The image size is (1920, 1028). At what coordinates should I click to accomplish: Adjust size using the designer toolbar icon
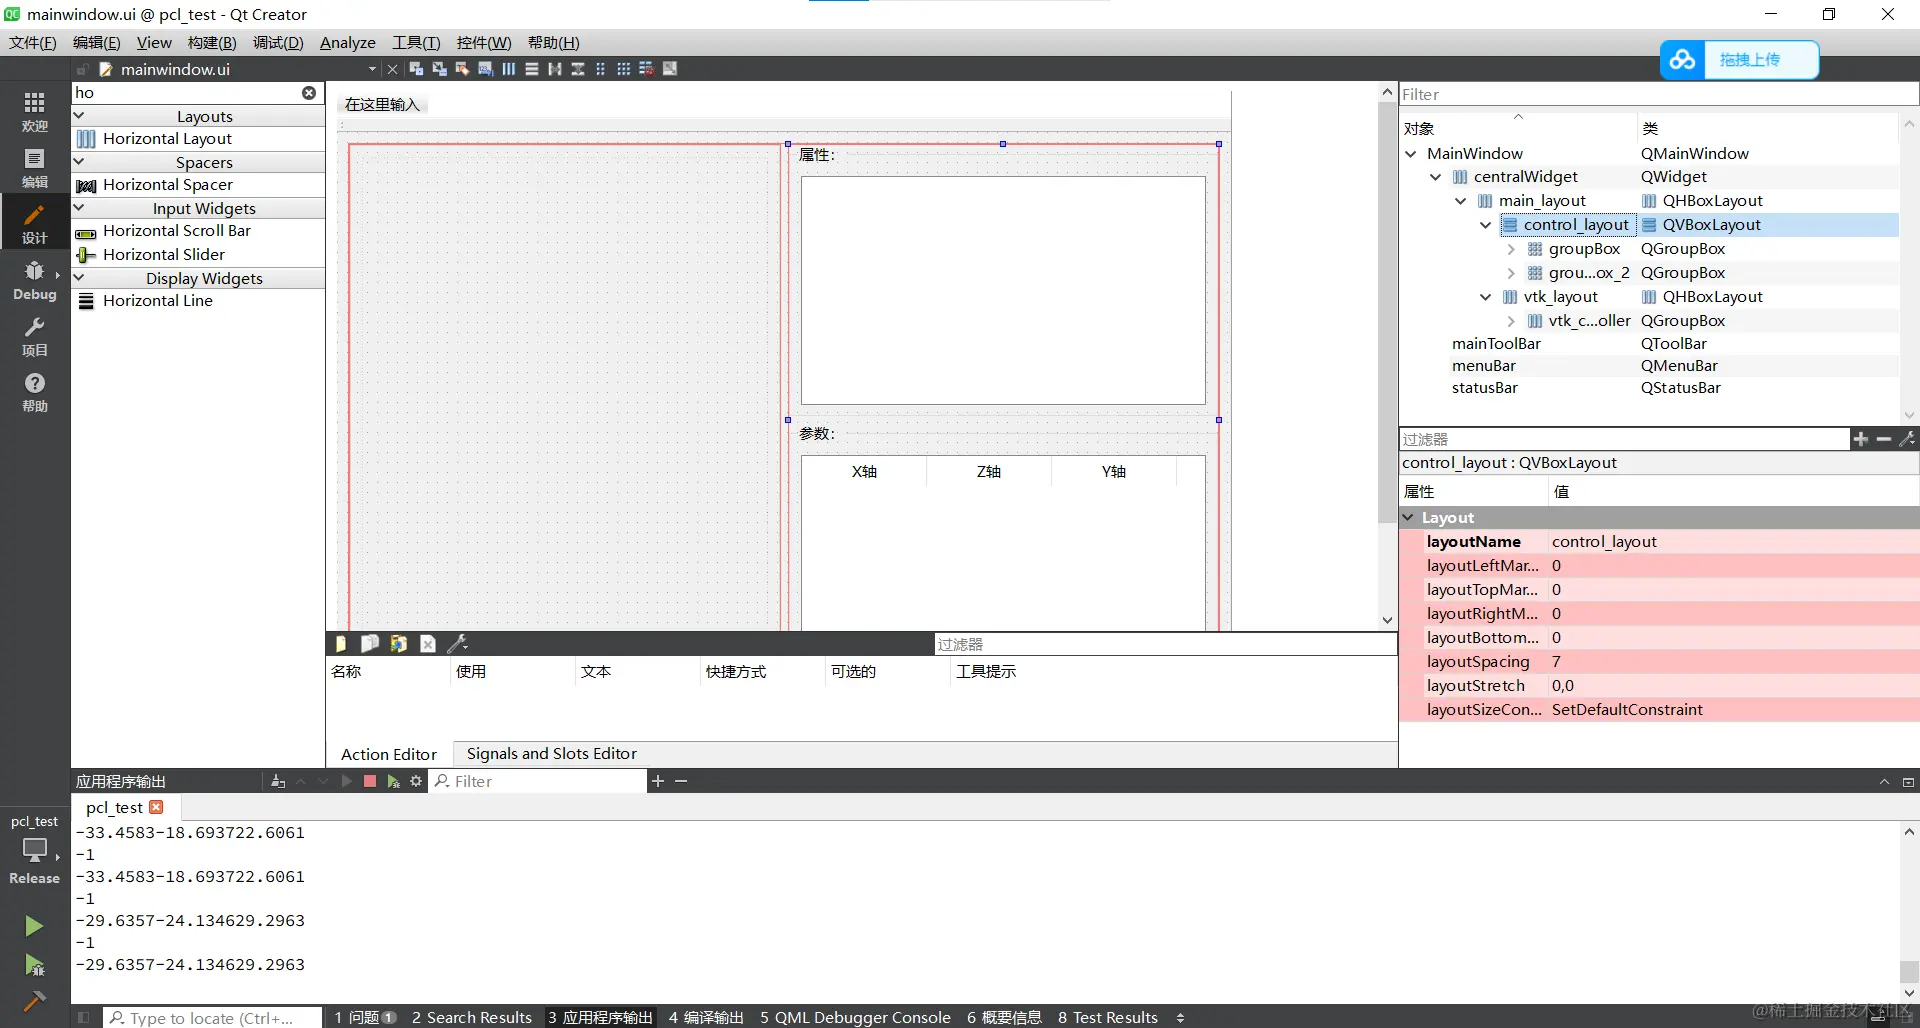670,69
